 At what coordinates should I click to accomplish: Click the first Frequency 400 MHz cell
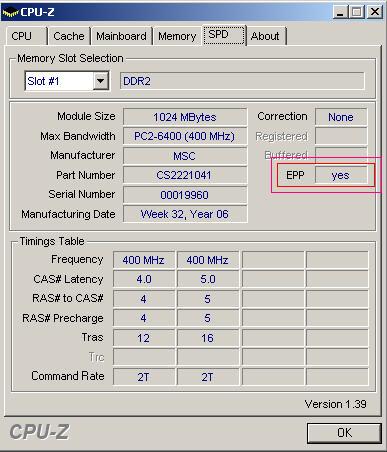pyautogui.click(x=144, y=260)
